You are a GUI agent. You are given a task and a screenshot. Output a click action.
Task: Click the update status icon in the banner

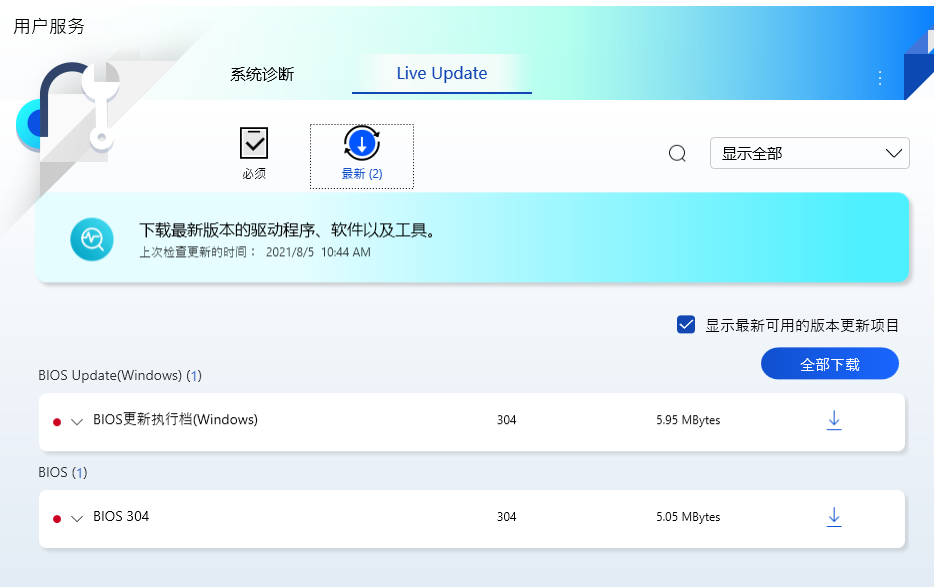91,239
